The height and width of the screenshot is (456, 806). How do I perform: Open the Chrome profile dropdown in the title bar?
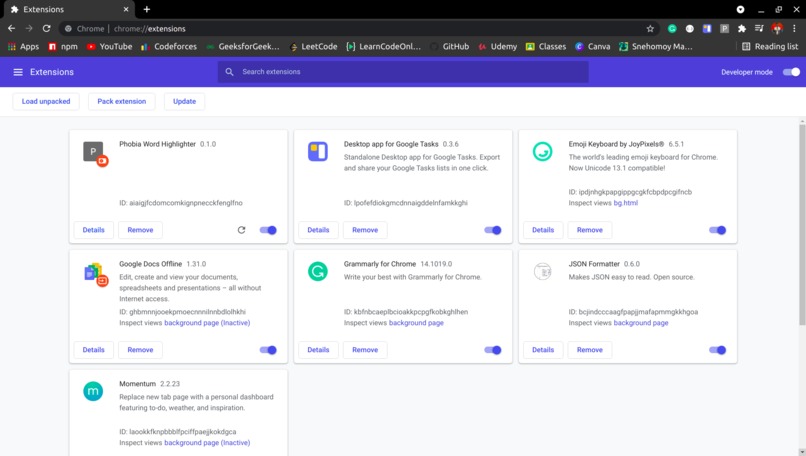[x=740, y=9]
